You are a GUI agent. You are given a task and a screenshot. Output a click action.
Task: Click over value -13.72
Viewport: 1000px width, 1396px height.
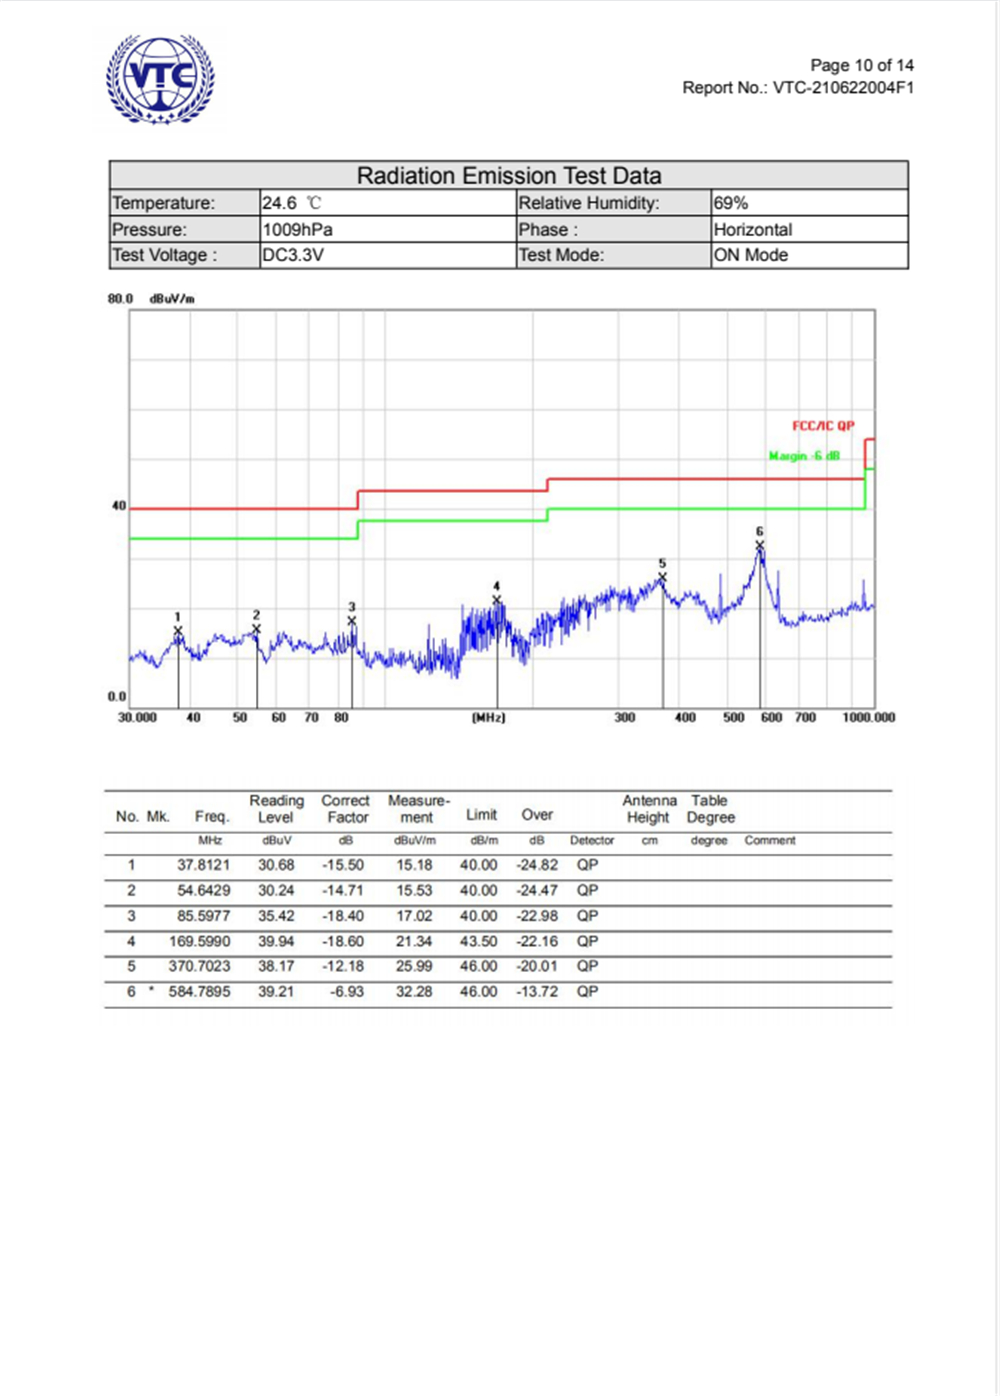(537, 992)
